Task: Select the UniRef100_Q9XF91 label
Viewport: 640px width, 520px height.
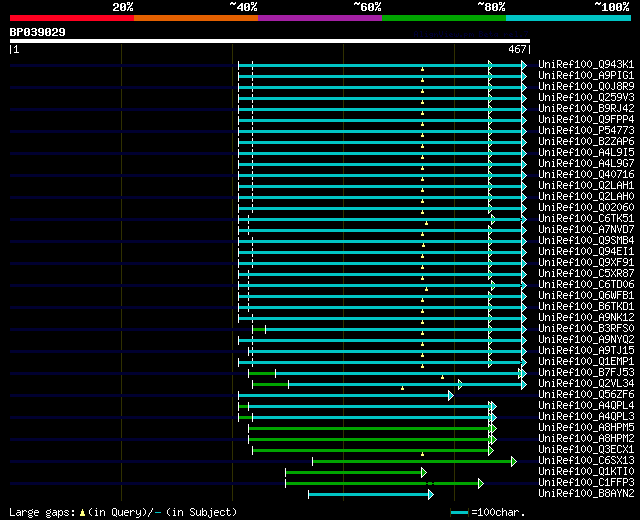Action: pos(586,263)
